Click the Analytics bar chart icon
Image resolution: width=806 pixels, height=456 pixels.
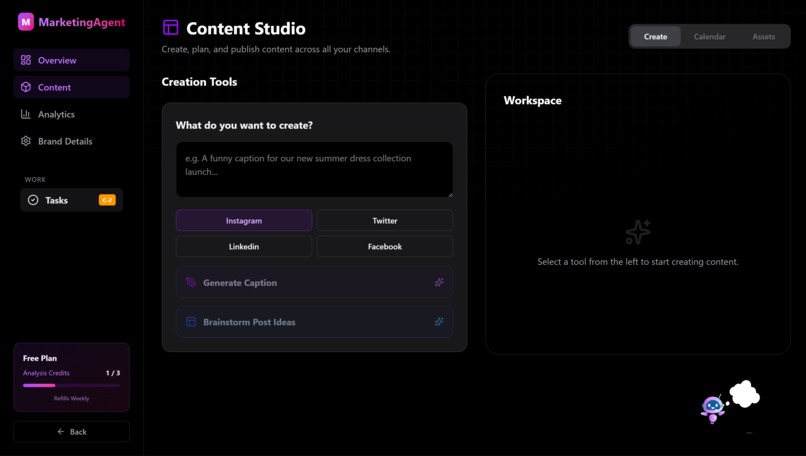coord(26,114)
